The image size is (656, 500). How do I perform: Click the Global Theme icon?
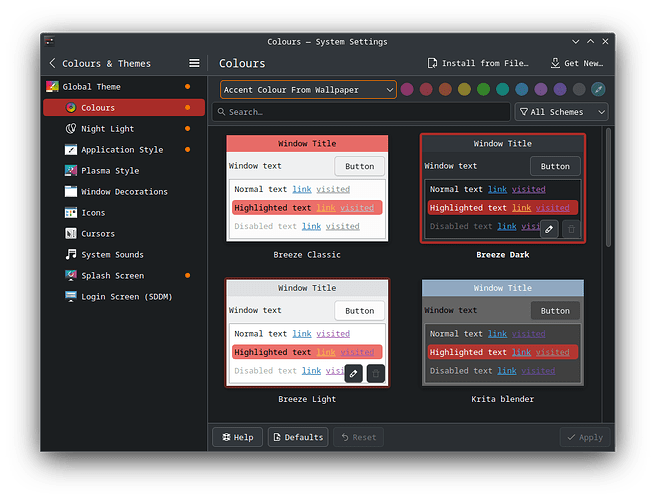coord(52,87)
